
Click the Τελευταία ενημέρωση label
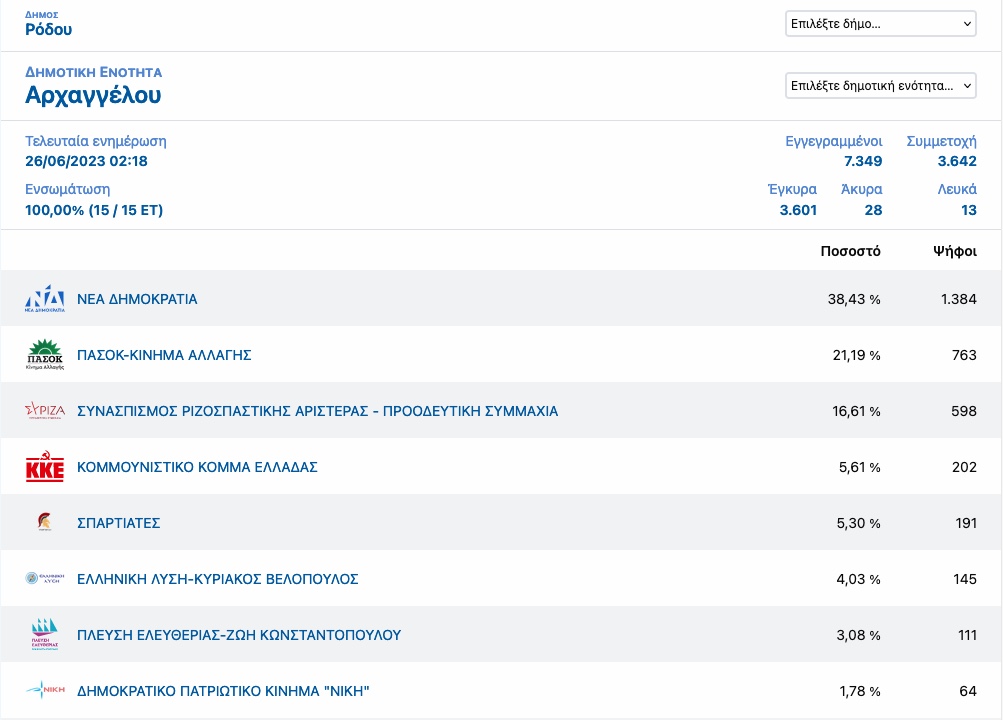(96, 141)
